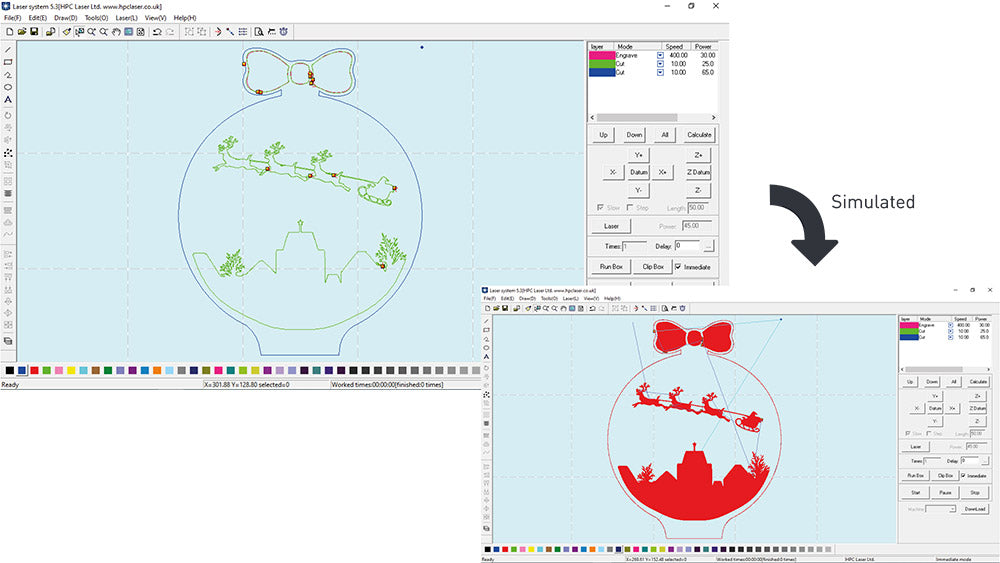This screenshot has width=1000, height=563.
Task: Select the Line drawing tool
Action: [x=8, y=49]
